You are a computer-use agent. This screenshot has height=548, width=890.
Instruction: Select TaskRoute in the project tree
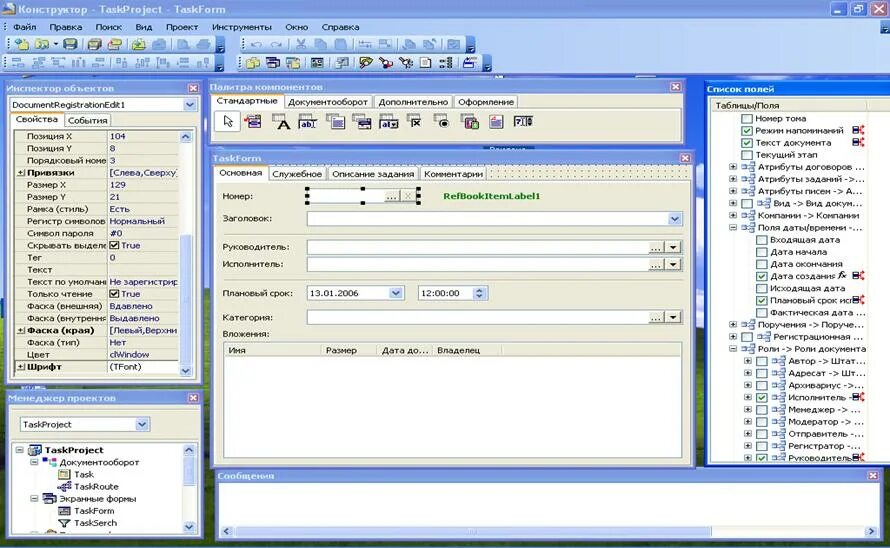[x=96, y=486]
